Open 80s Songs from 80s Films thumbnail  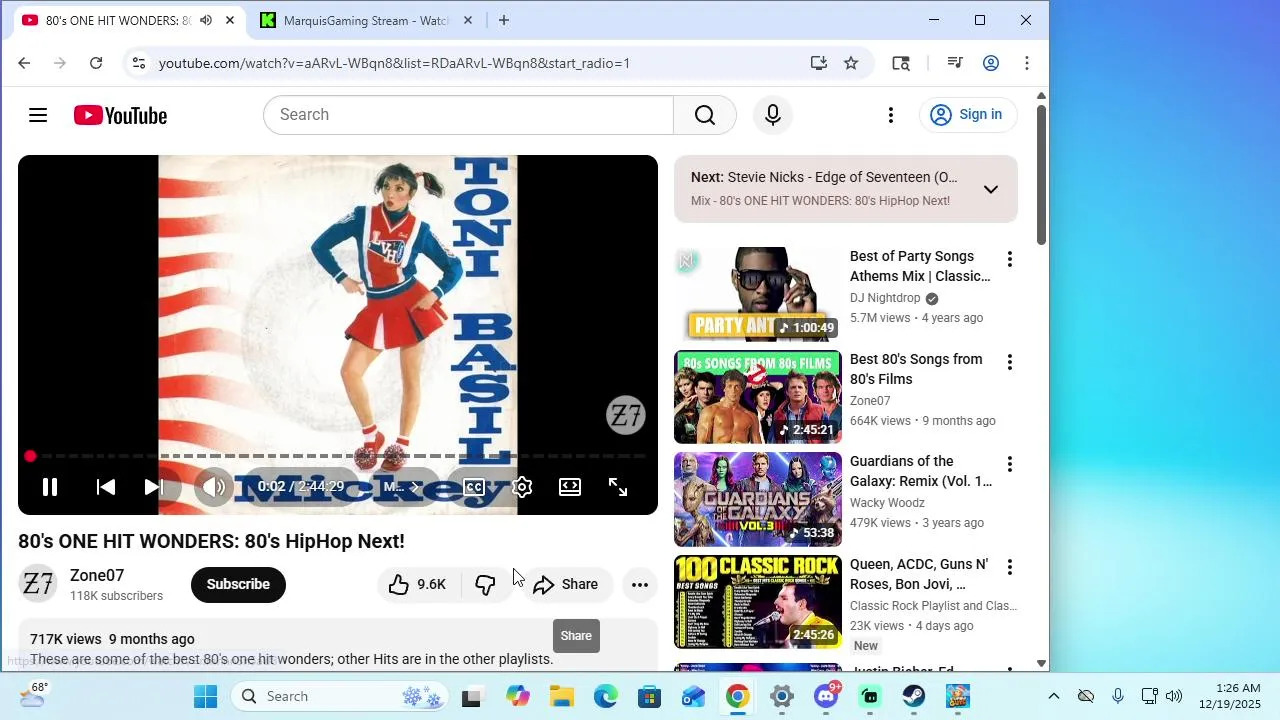(758, 397)
